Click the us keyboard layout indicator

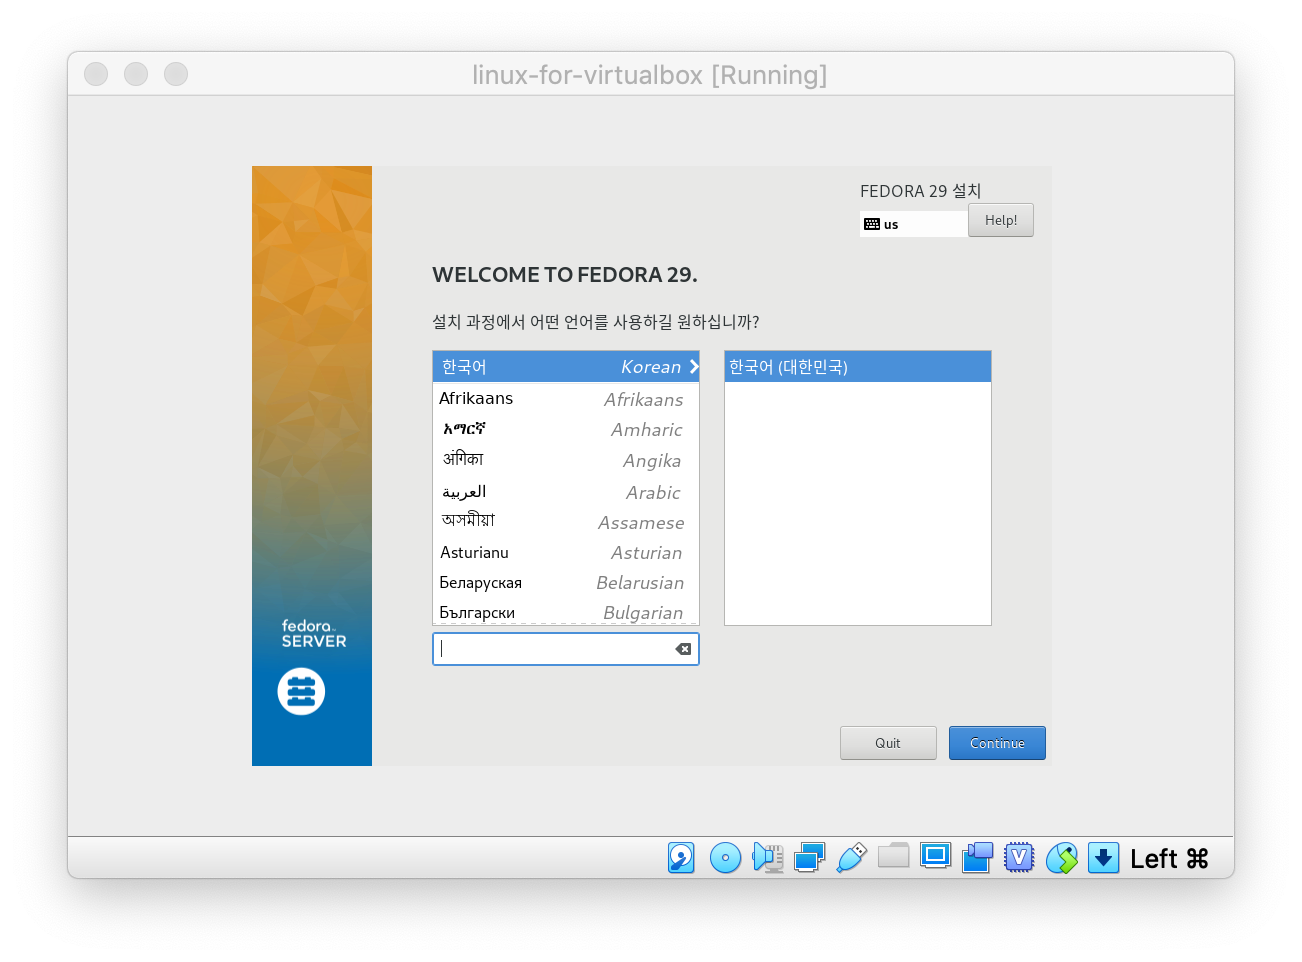(x=914, y=224)
